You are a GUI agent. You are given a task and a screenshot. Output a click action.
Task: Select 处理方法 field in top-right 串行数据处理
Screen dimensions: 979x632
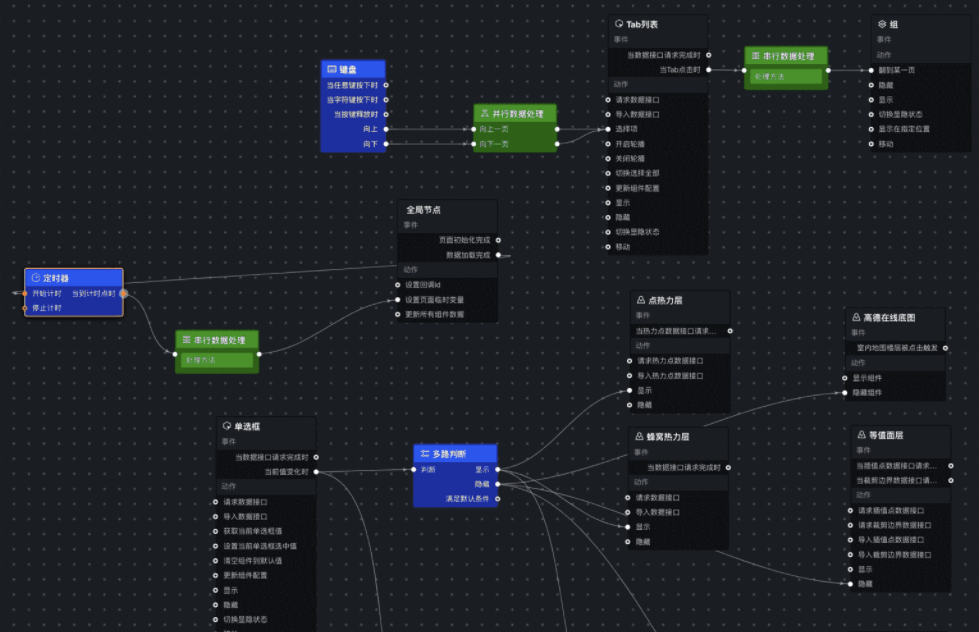click(x=786, y=77)
